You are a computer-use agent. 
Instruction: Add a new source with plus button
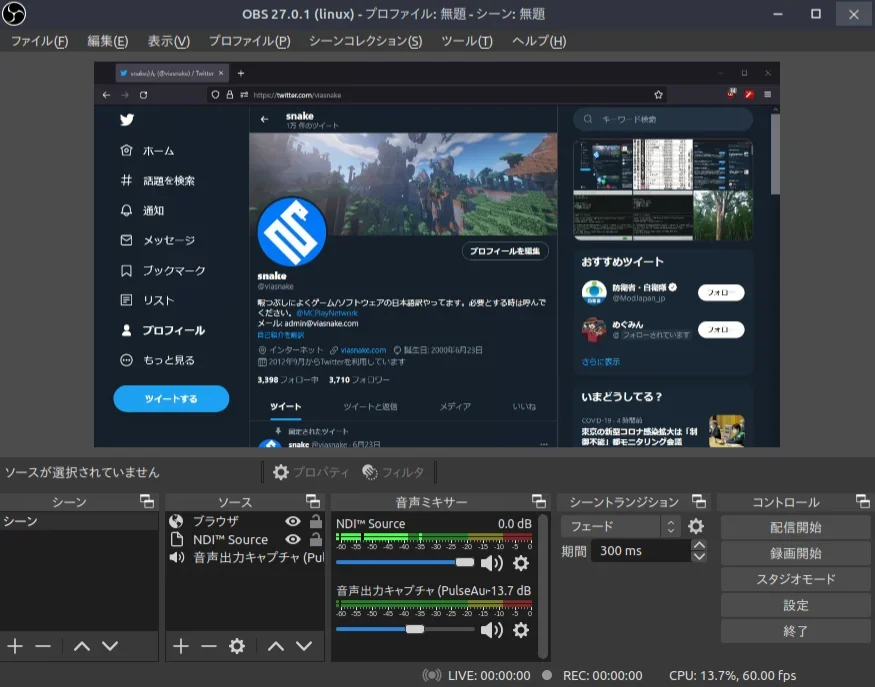tap(181, 646)
